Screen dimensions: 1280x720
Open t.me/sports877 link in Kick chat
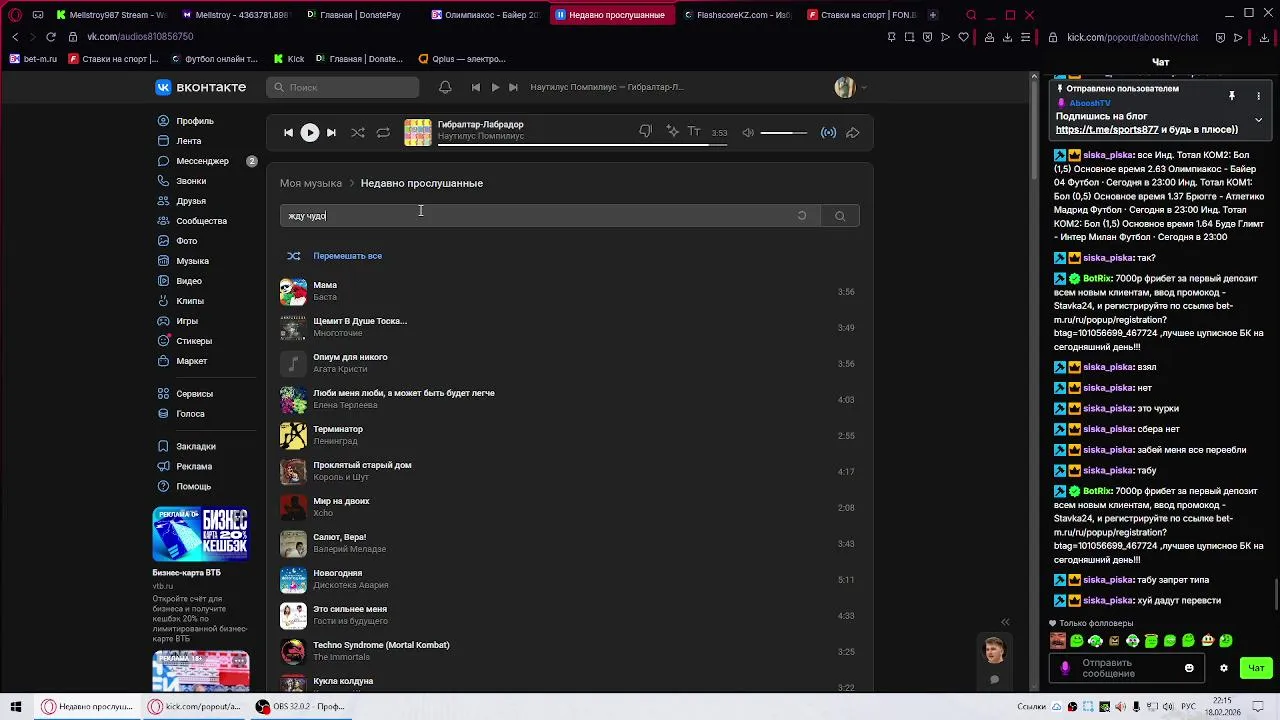(1107, 130)
